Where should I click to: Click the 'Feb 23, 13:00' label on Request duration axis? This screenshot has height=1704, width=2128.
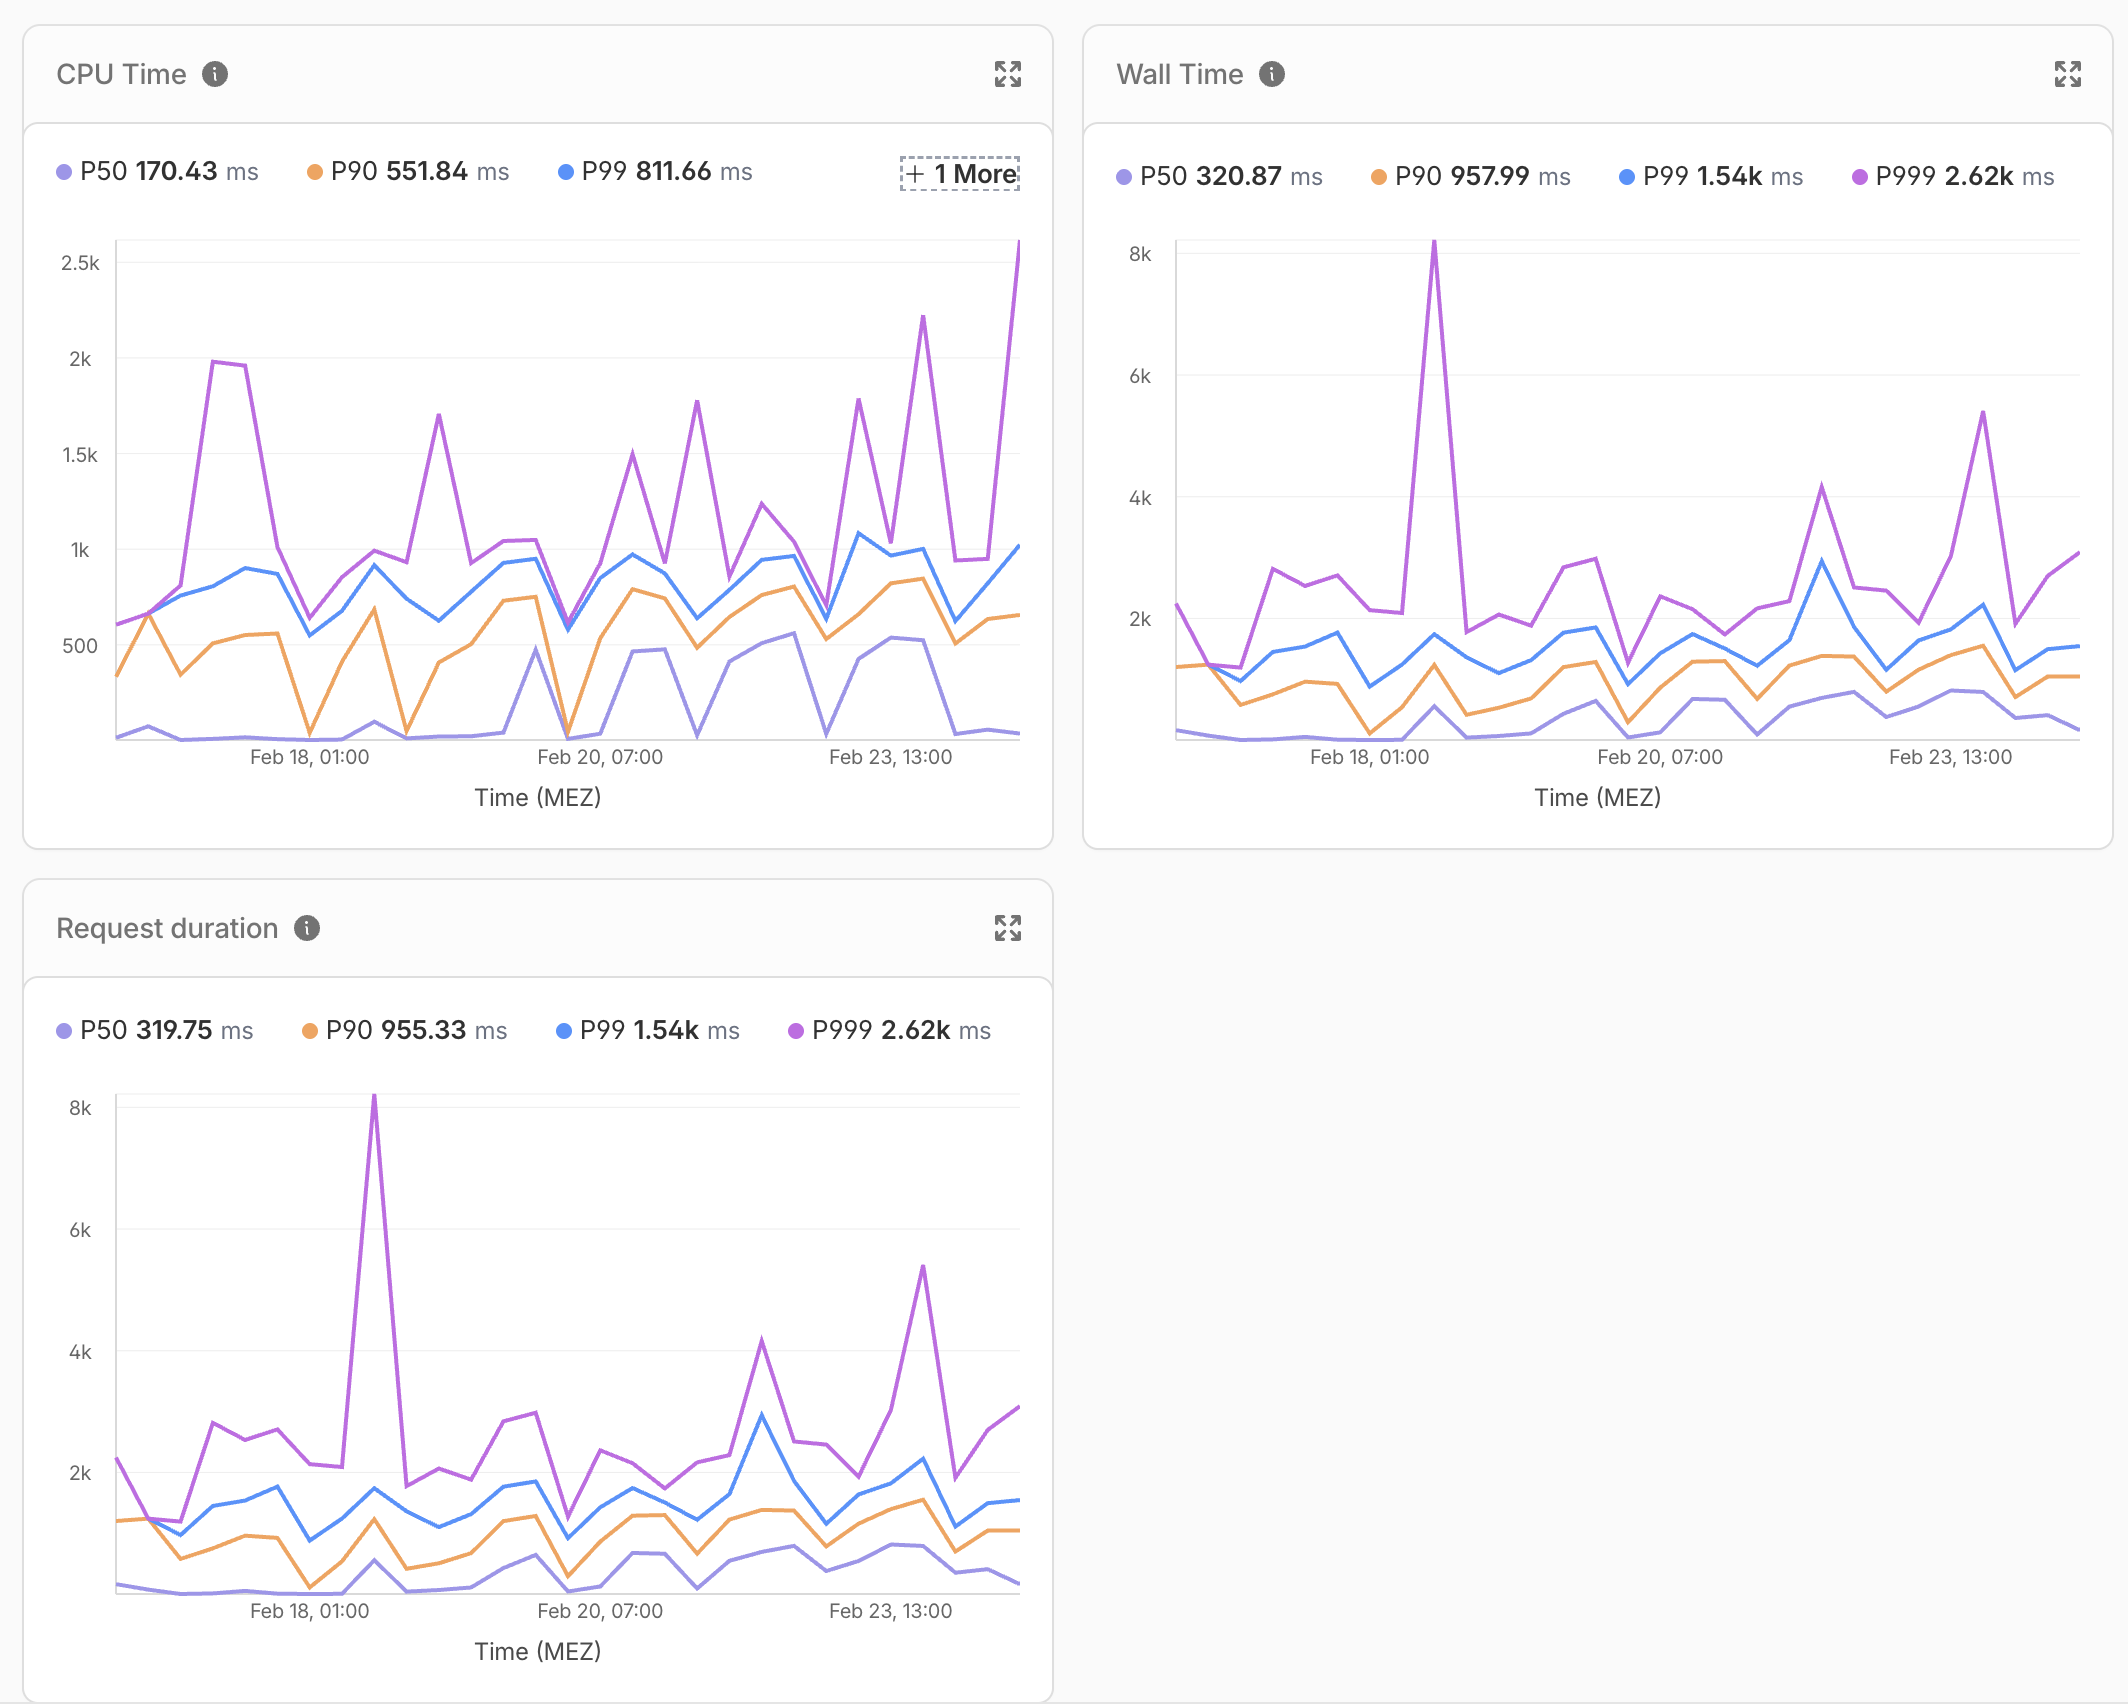[x=890, y=1611]
